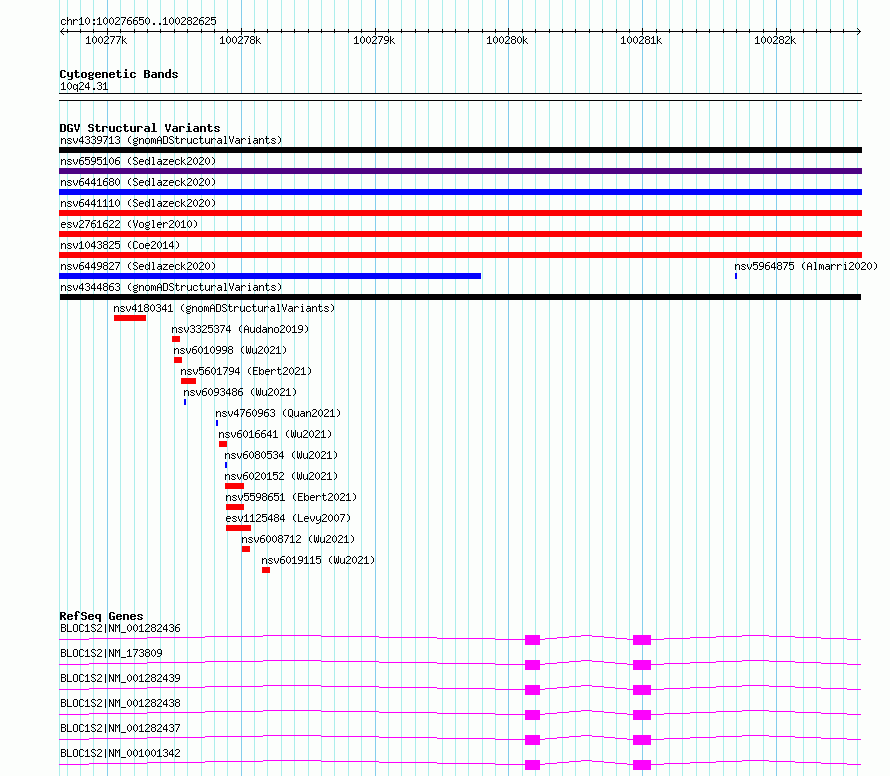Click first magenta exon of NM_001282436
890x776 pixels.
pyautogui.click(x=532, y=640)
